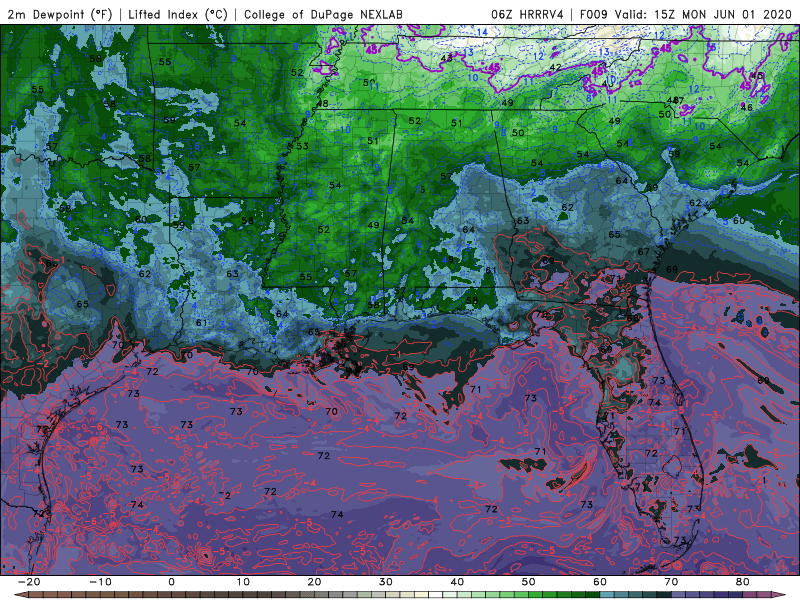Click the '20' colorbar scale label
The image size is (800, 600).
314,582
